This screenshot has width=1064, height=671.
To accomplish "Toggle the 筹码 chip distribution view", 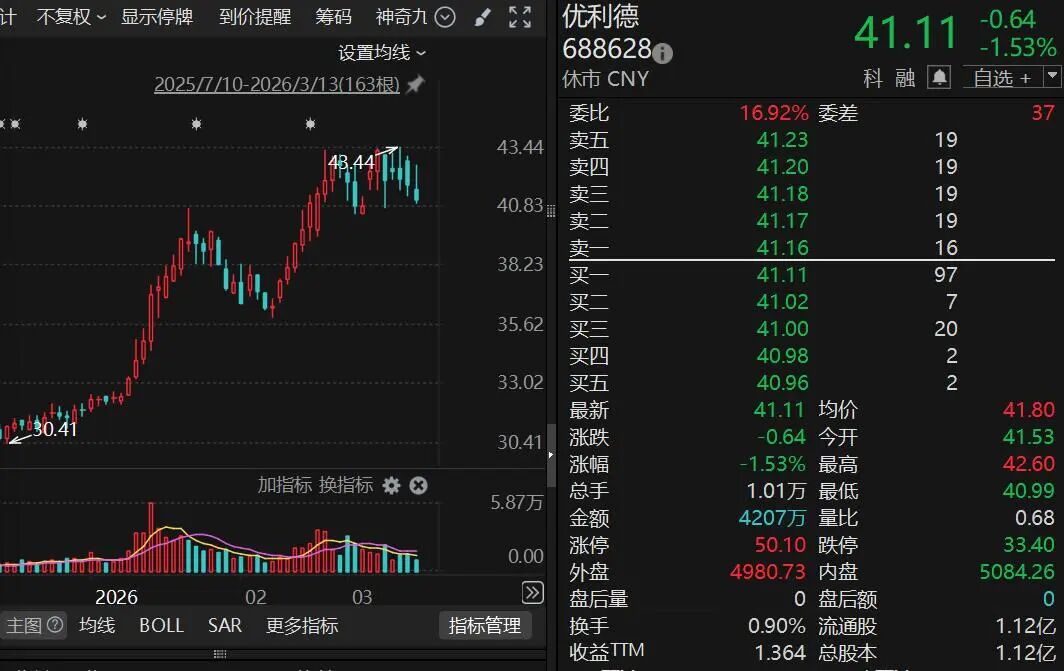I will tap(333, 17).
